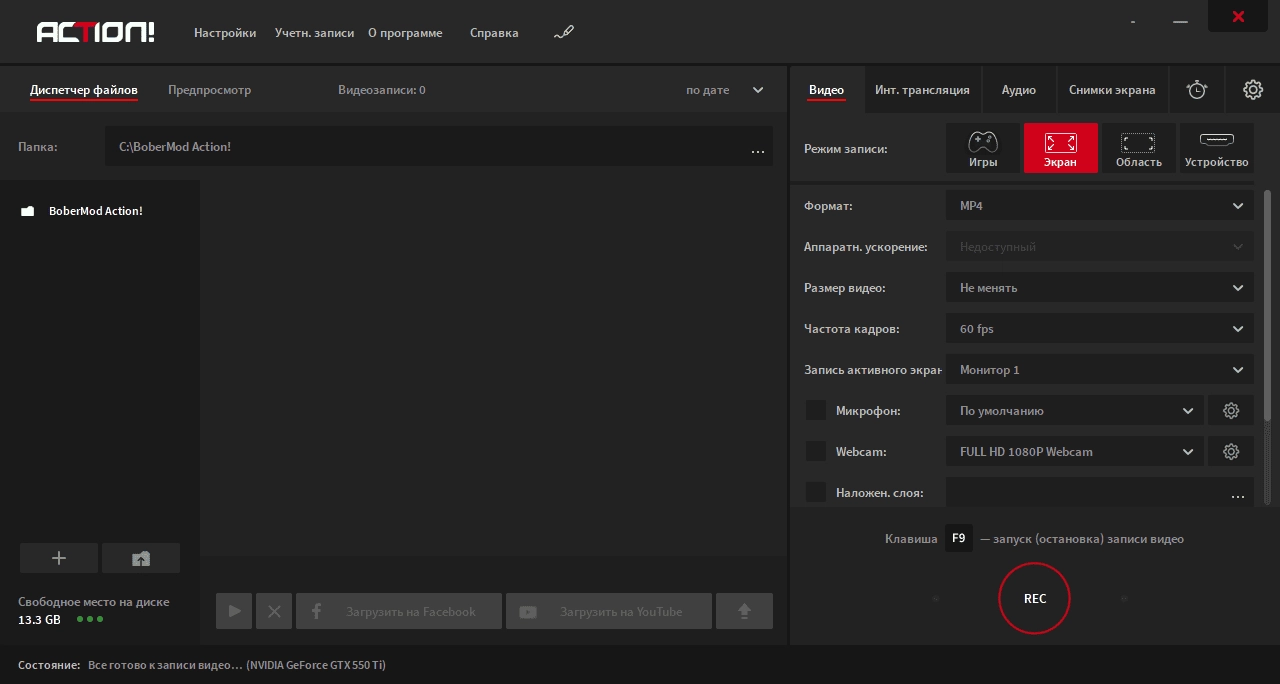Delete selected recording with X button
The image size is (1280, 684).
[274, 611]
